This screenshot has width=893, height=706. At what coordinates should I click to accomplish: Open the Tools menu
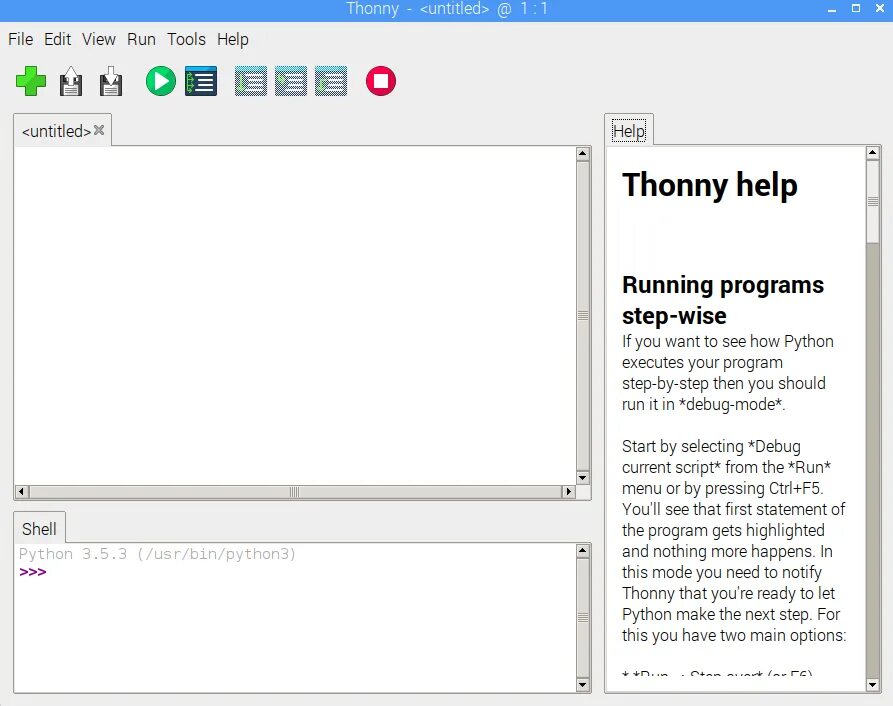click(x=186, y=39)
